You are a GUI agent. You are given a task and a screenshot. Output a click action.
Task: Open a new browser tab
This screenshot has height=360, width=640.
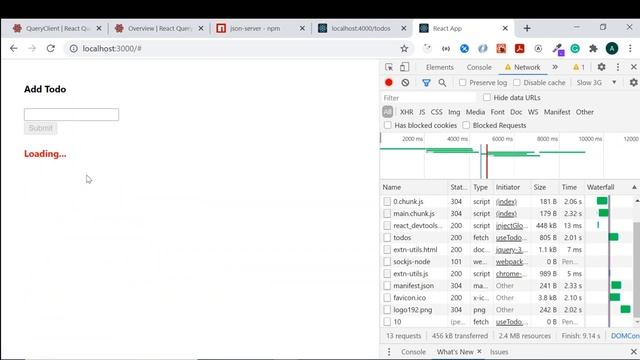[x=527, y=28]
